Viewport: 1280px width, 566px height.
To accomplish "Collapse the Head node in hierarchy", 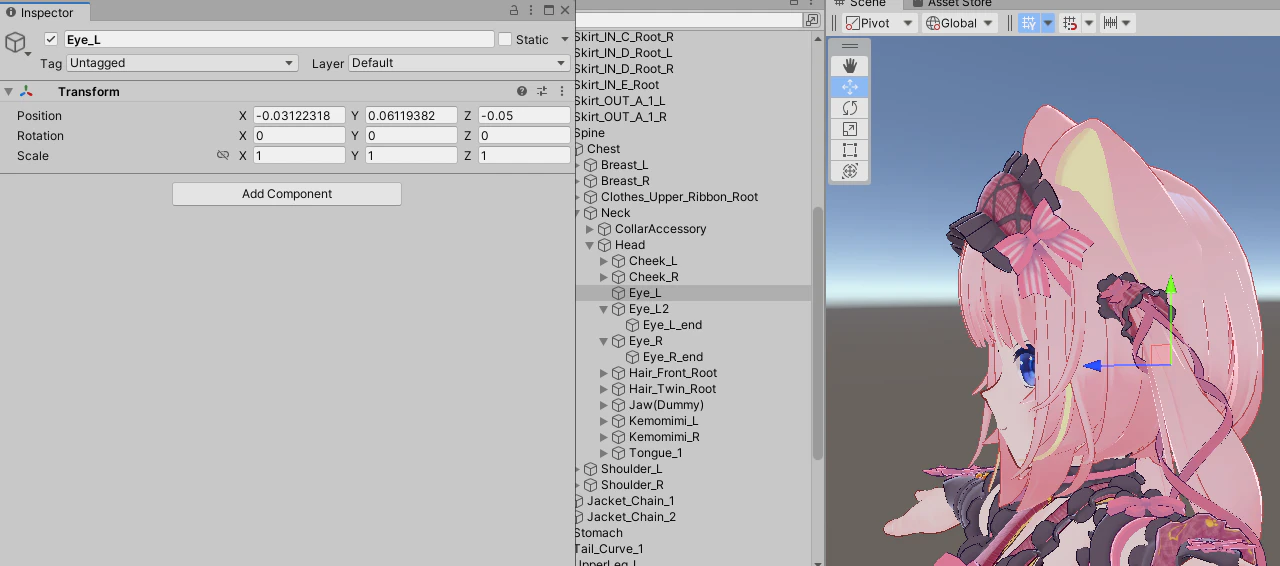I will click(590, 245).
